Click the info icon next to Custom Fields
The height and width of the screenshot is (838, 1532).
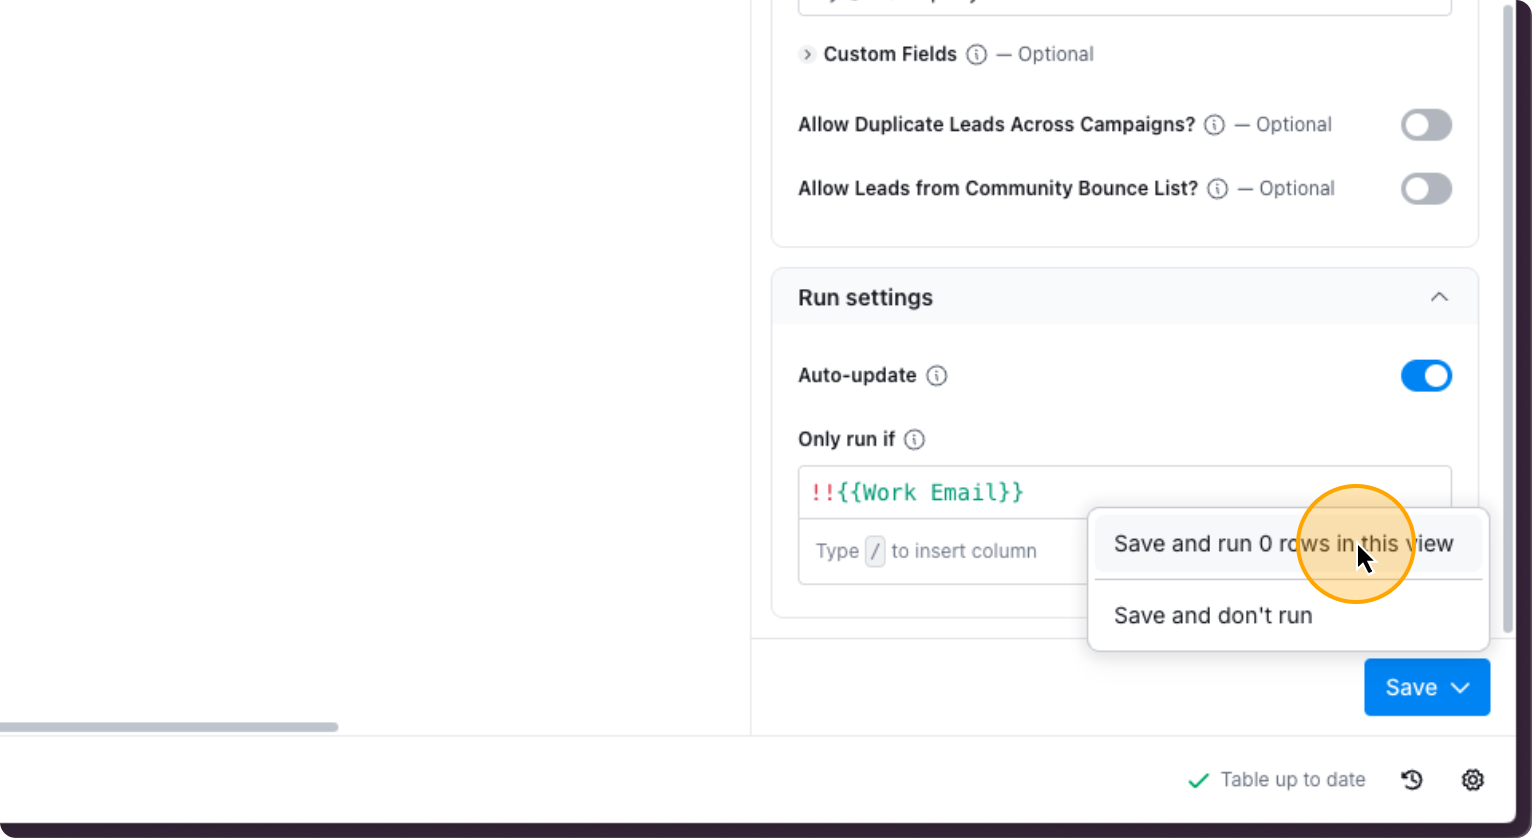pyautogui.click(x=976, y=54)
